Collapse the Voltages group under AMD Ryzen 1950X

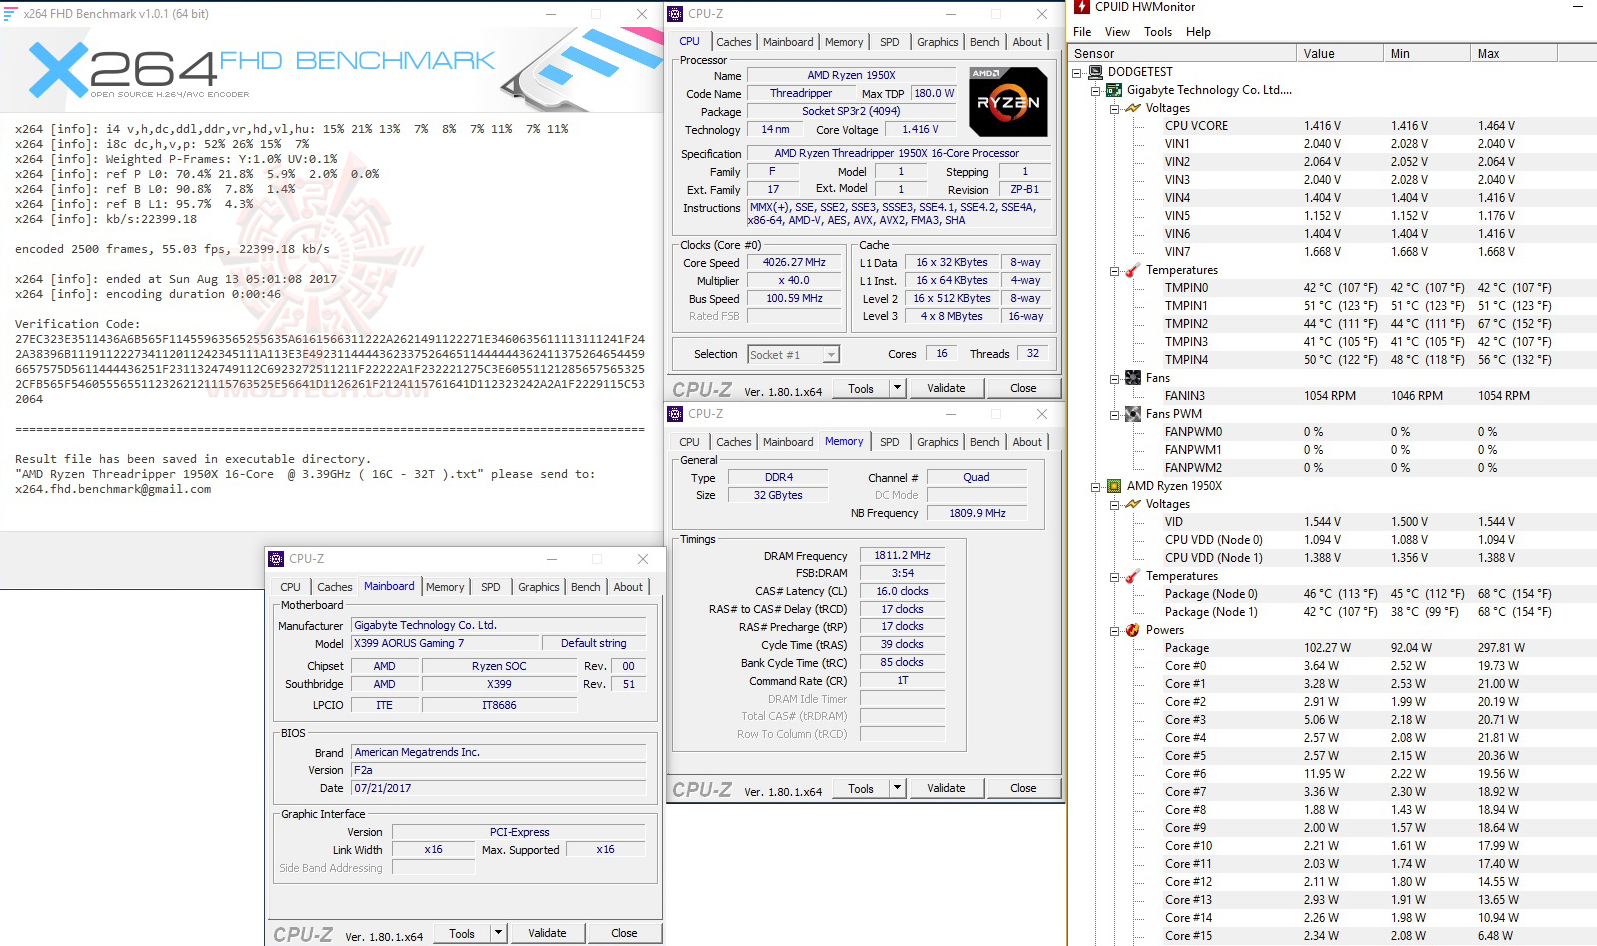pyautogui.click(x=1115, y=504)
